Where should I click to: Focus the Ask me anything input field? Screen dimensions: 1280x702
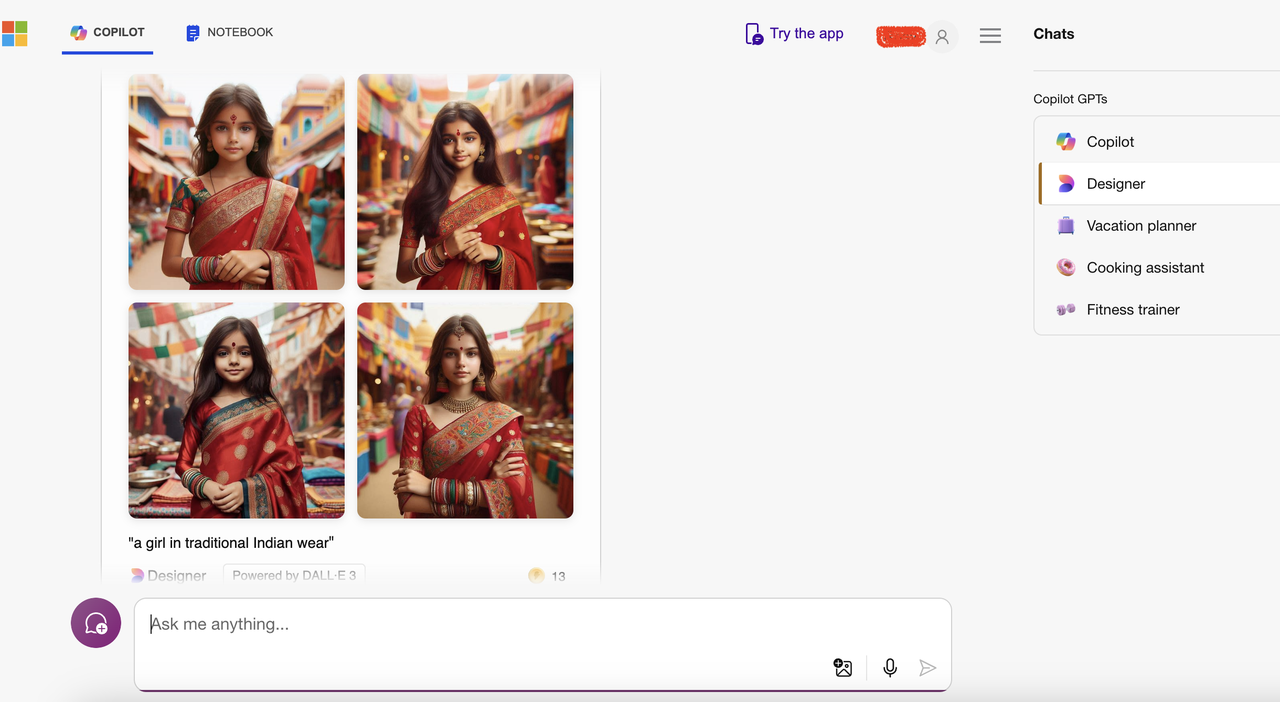[543, 644]
